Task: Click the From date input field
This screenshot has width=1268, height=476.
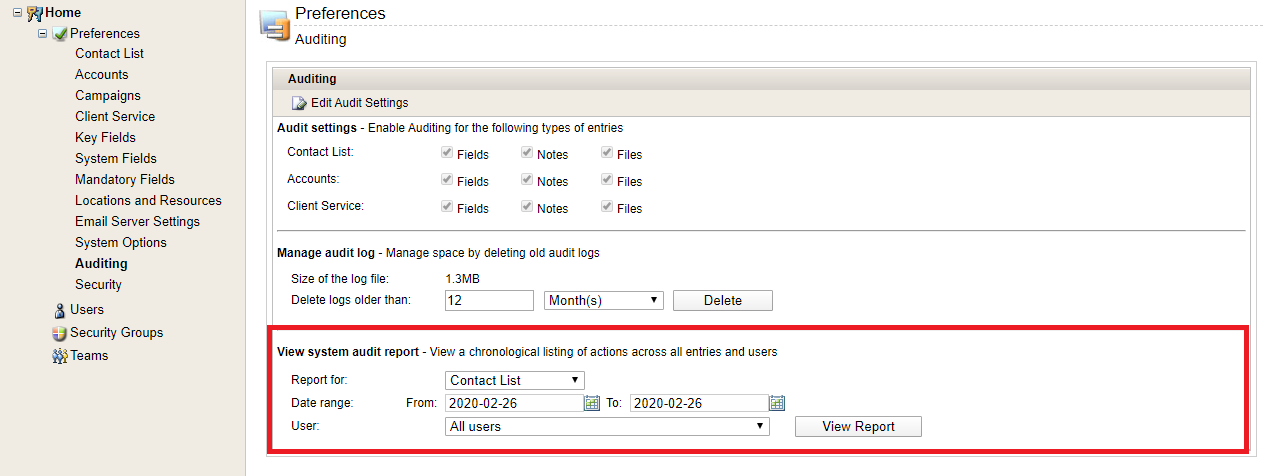Action: [513, 403]
